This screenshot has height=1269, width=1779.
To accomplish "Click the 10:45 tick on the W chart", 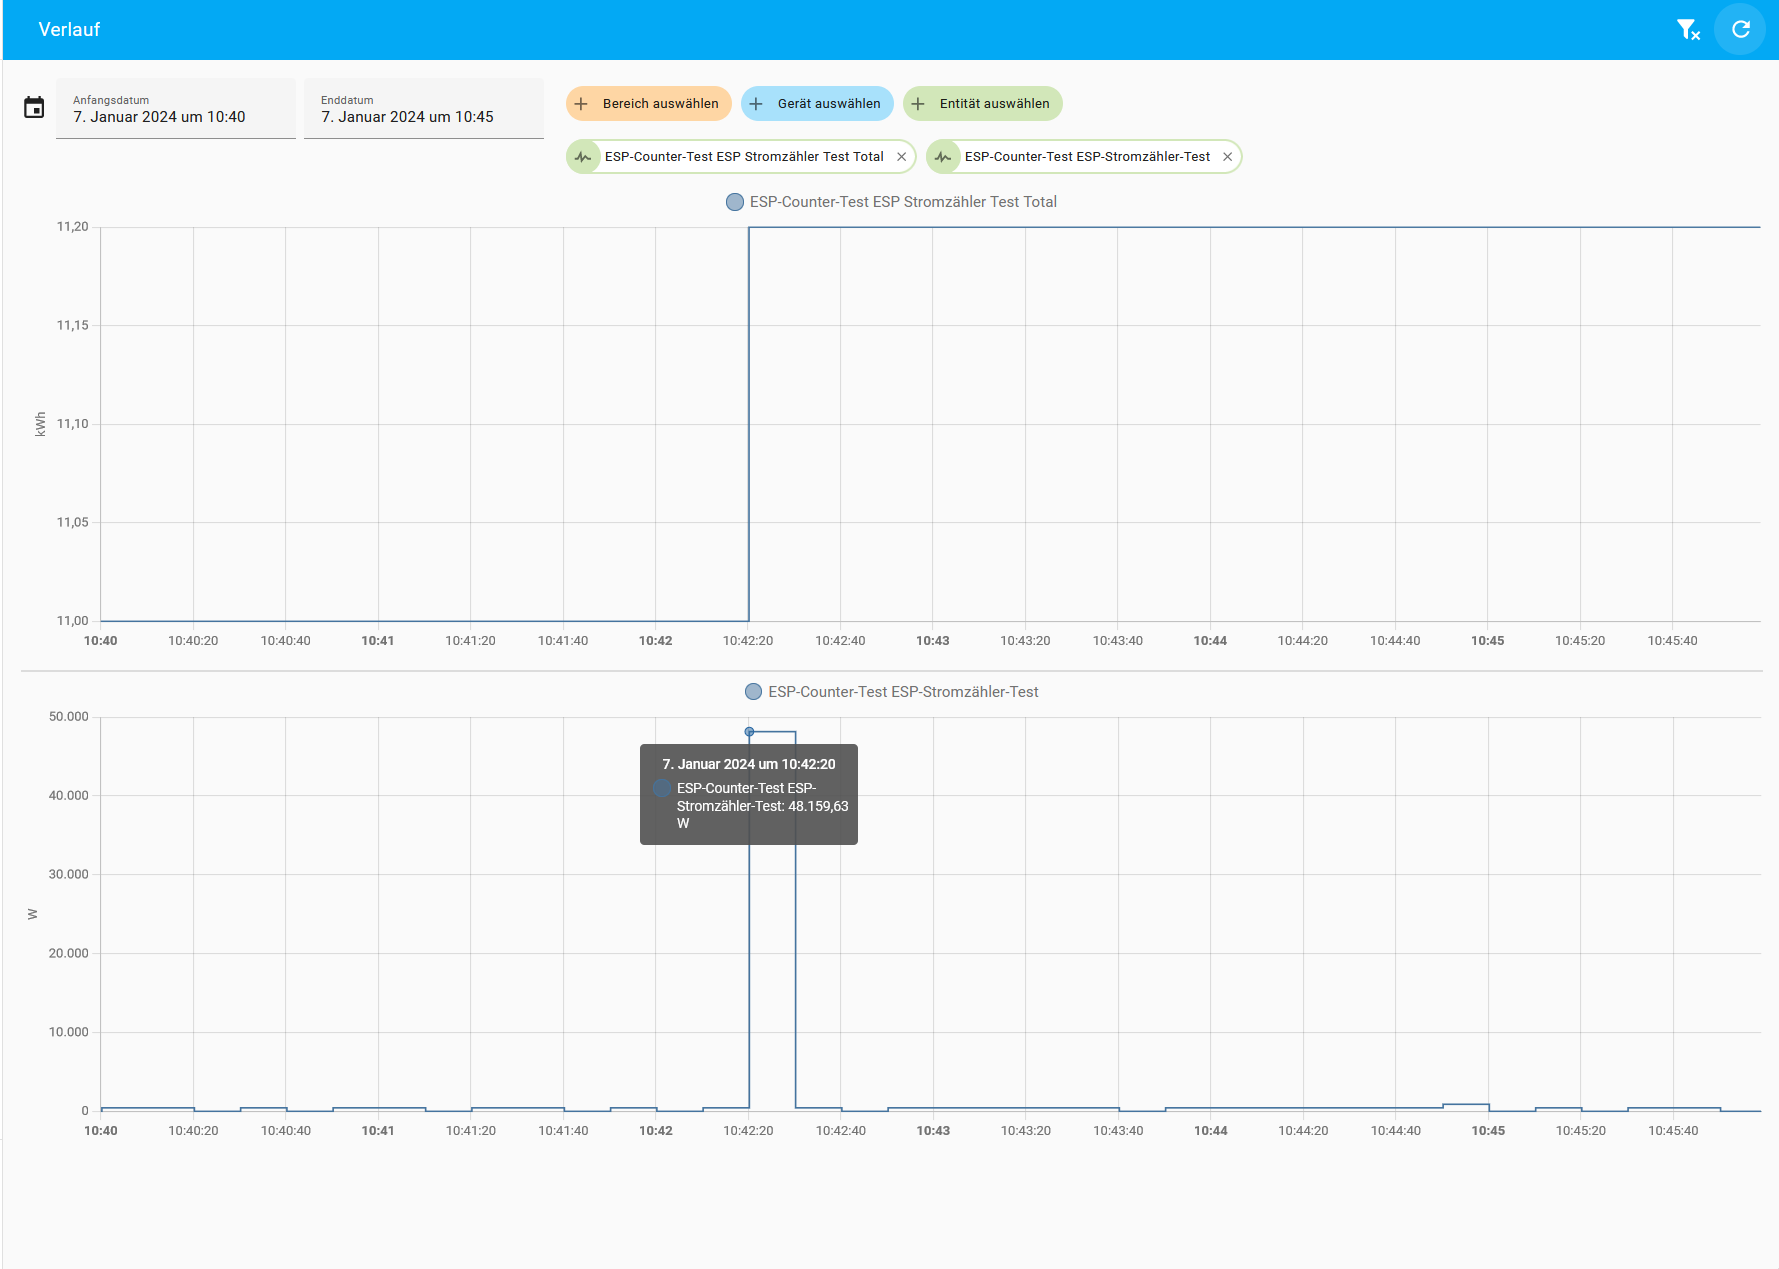I will click(1488, 1131).
